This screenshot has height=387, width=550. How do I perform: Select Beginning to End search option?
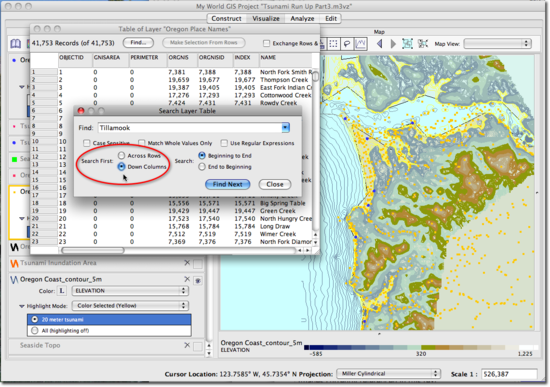point(202,155)
